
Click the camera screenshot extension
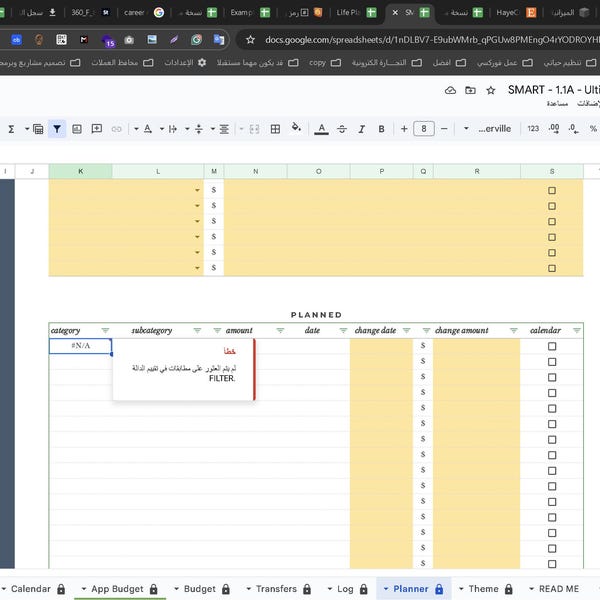tap(129, 40)
